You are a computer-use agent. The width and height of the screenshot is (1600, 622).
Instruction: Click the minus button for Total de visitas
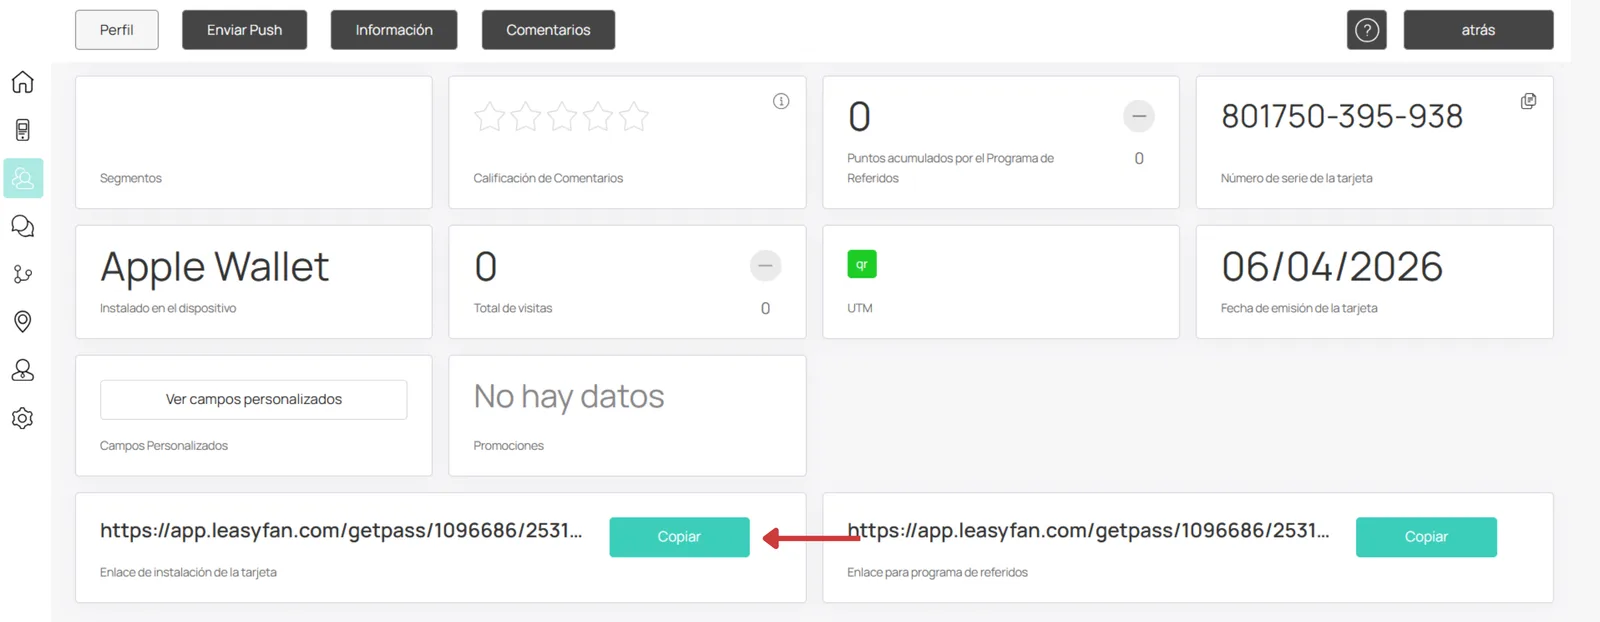pyautogui.click(x=765, y=265)
